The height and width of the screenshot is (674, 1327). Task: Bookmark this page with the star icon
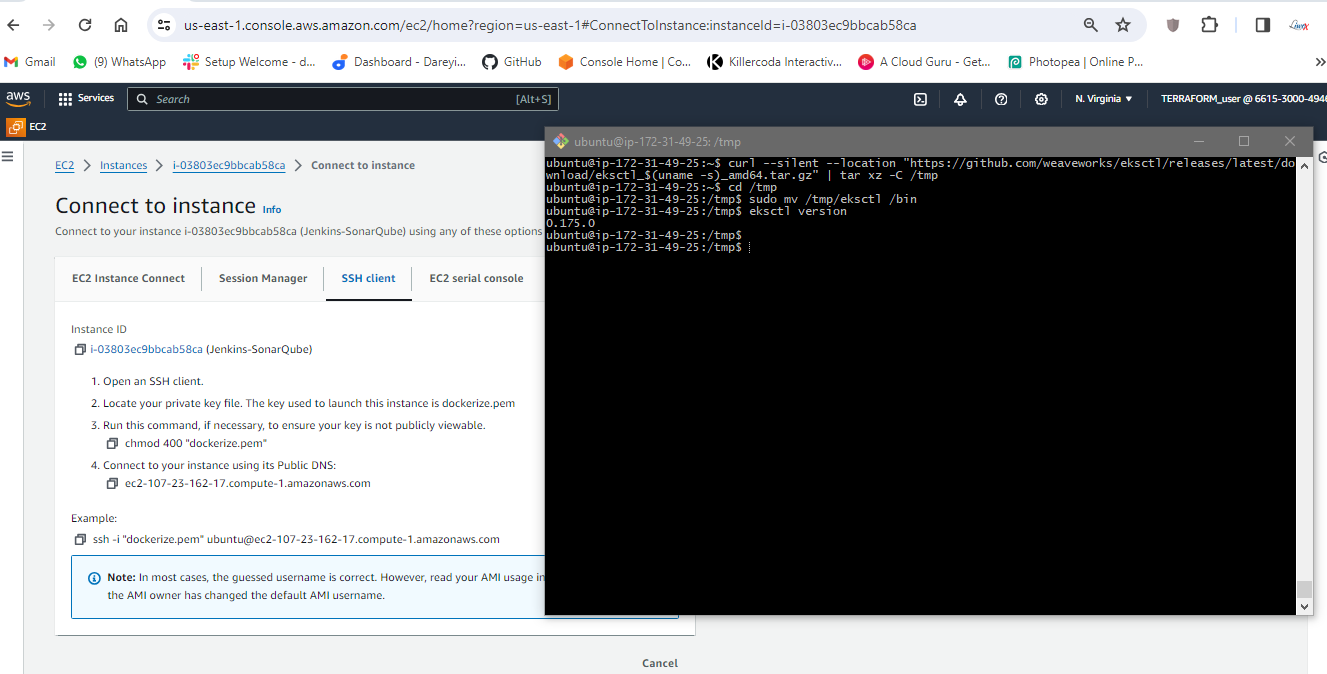(x=1123, y=25)
